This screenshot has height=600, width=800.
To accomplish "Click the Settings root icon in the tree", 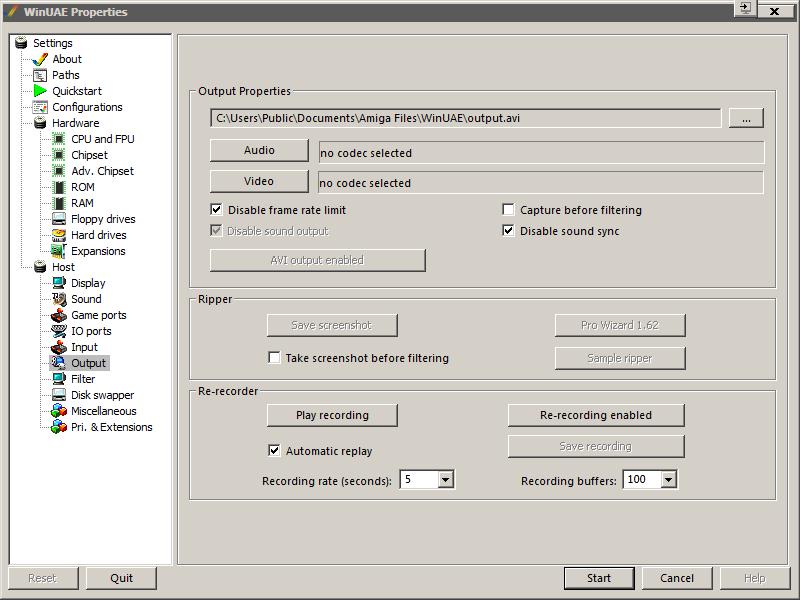I will pyautogui.click(x=21, y=43).
